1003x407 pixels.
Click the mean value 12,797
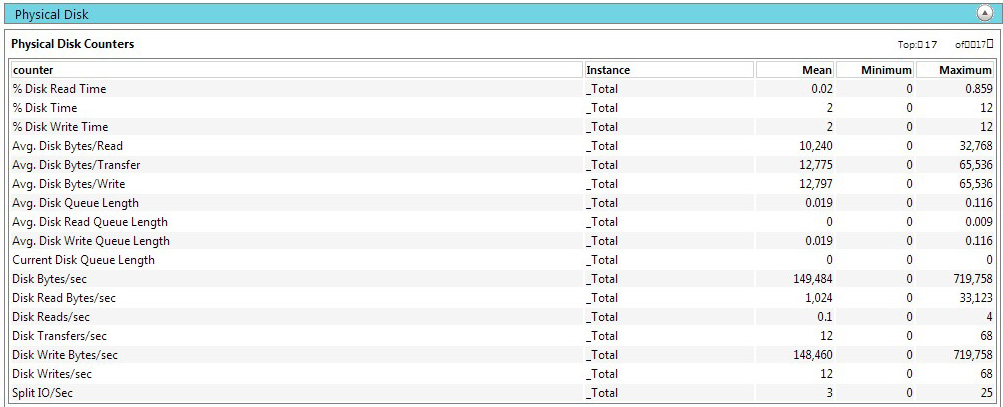(x=816, y=184)
